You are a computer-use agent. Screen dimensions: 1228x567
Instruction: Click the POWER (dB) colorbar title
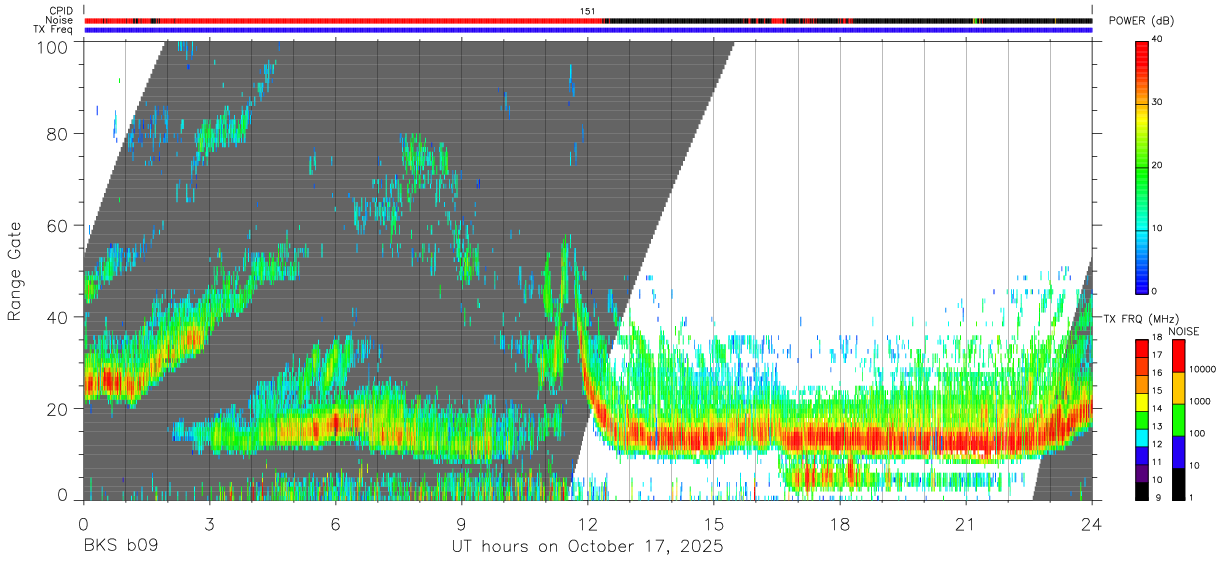coord(1142,21)
